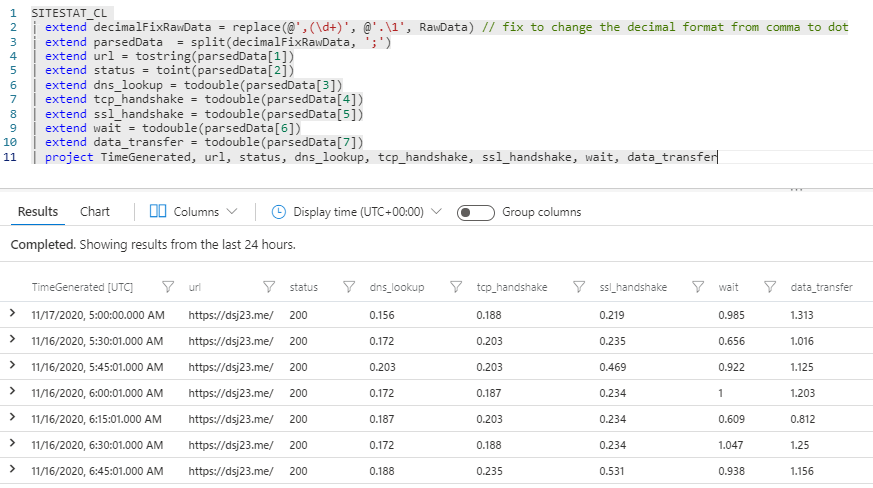
Task: Toggle the Group columns switch
Action: (476, 212)
